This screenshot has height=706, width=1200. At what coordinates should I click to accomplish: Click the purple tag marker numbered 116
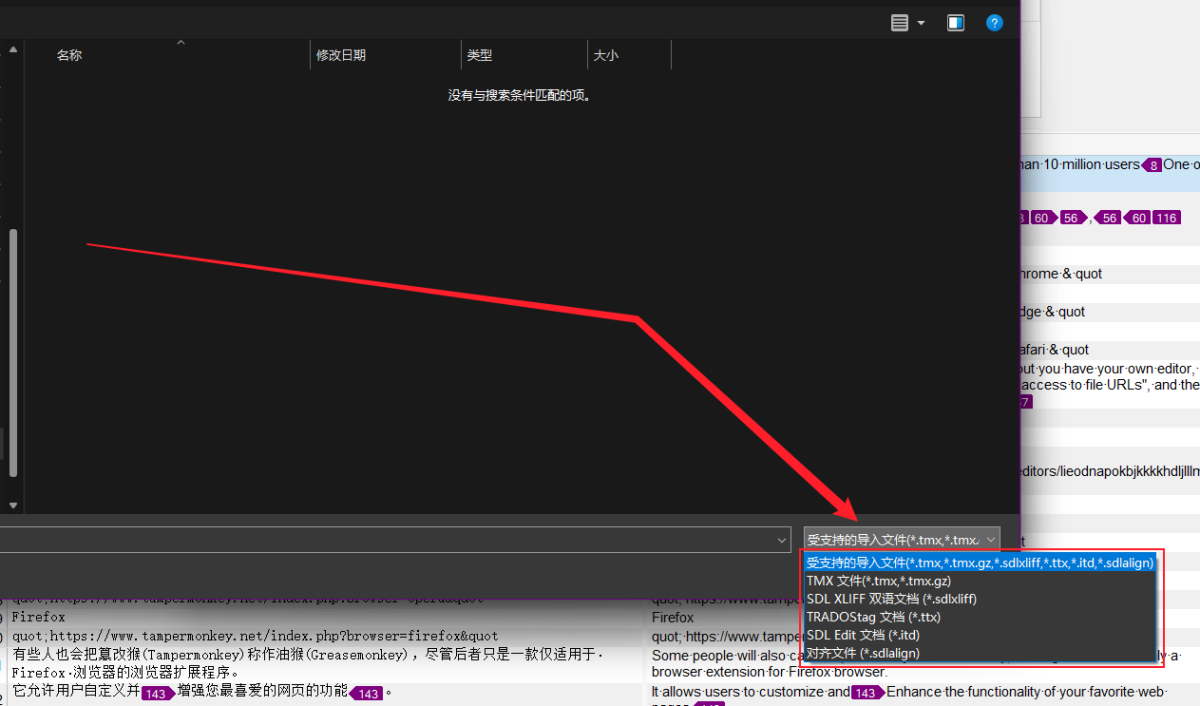[1166, 218]
